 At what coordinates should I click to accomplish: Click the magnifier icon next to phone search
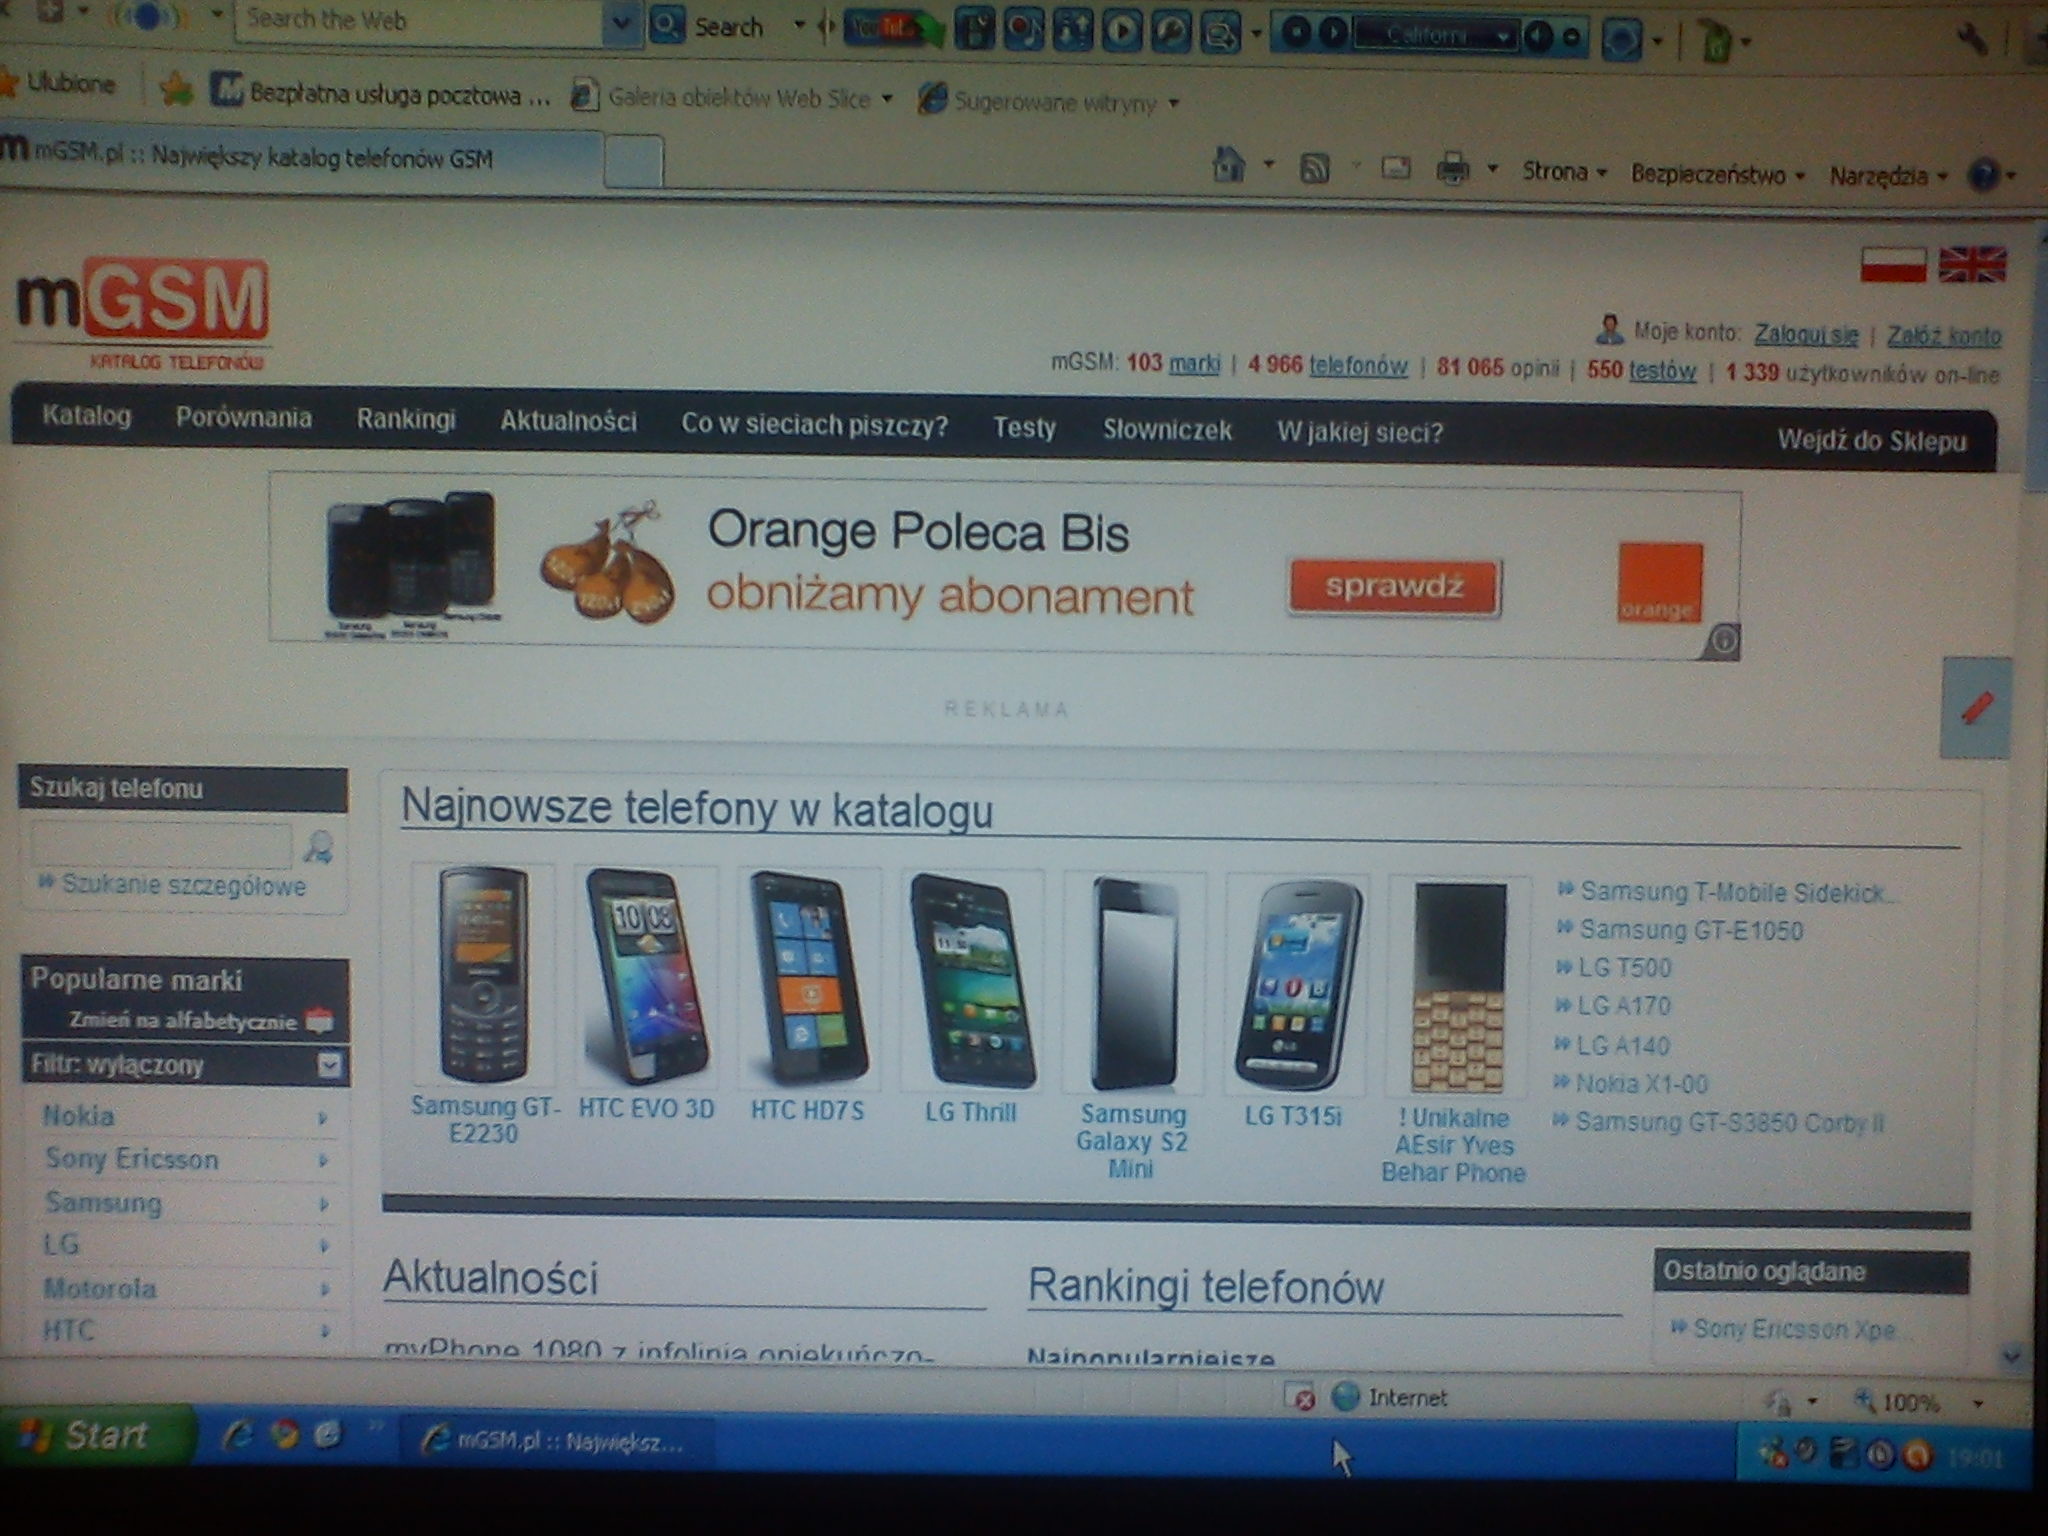click(x=319, y=848)
